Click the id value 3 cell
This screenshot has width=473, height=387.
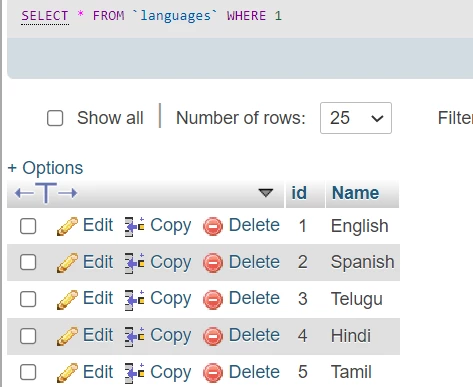[302, 299]
